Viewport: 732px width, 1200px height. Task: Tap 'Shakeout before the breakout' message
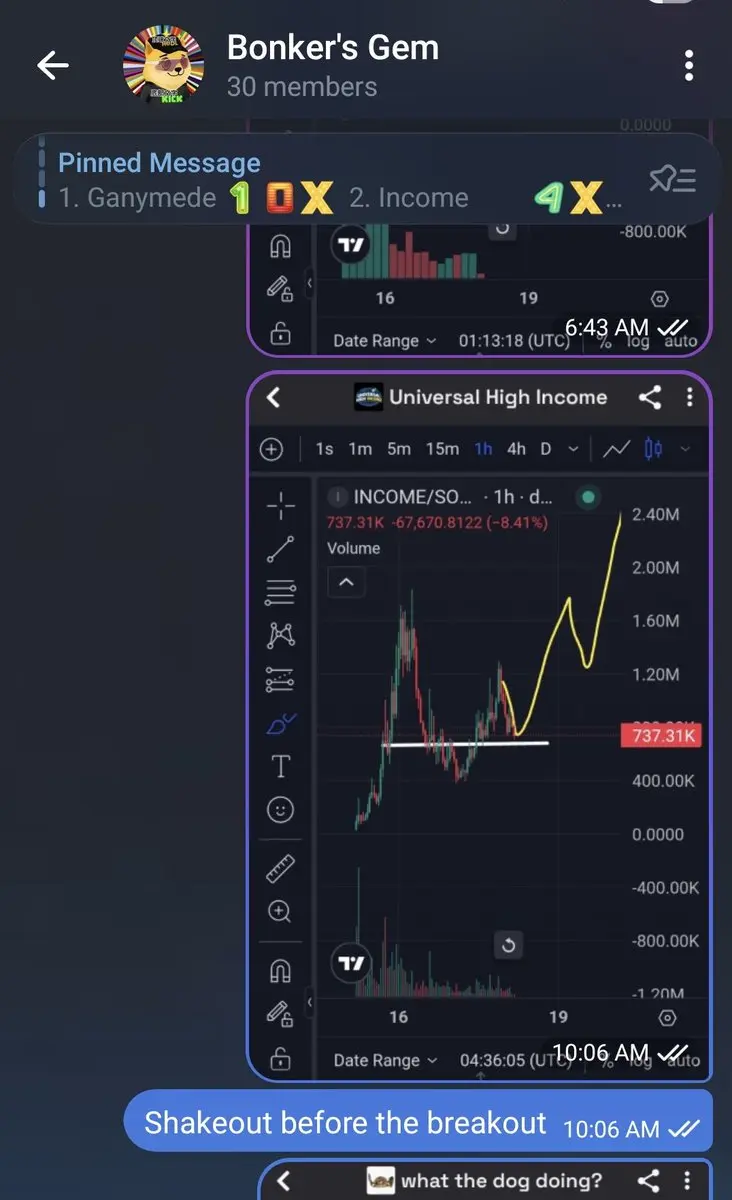pyautogui.click(x=346, y=1122)
